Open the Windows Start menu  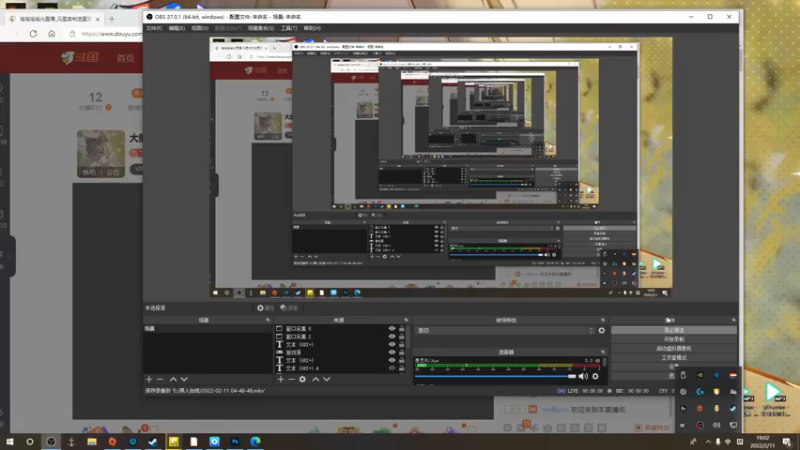(x=10, y=441)
